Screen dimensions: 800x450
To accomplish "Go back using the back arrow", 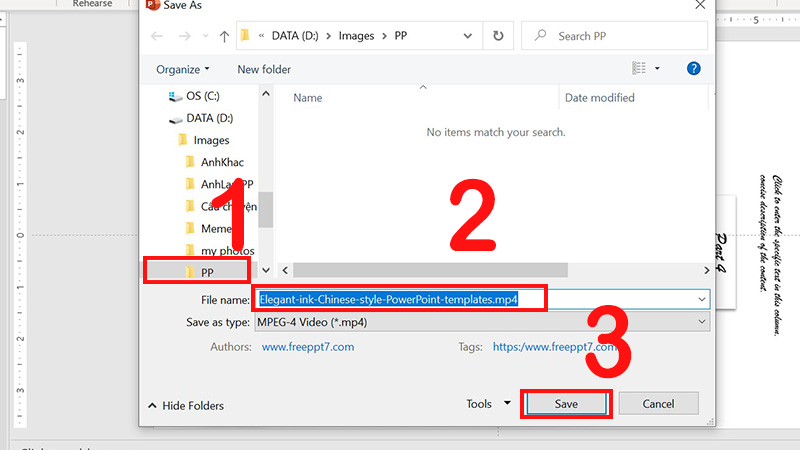I will 157,36.
